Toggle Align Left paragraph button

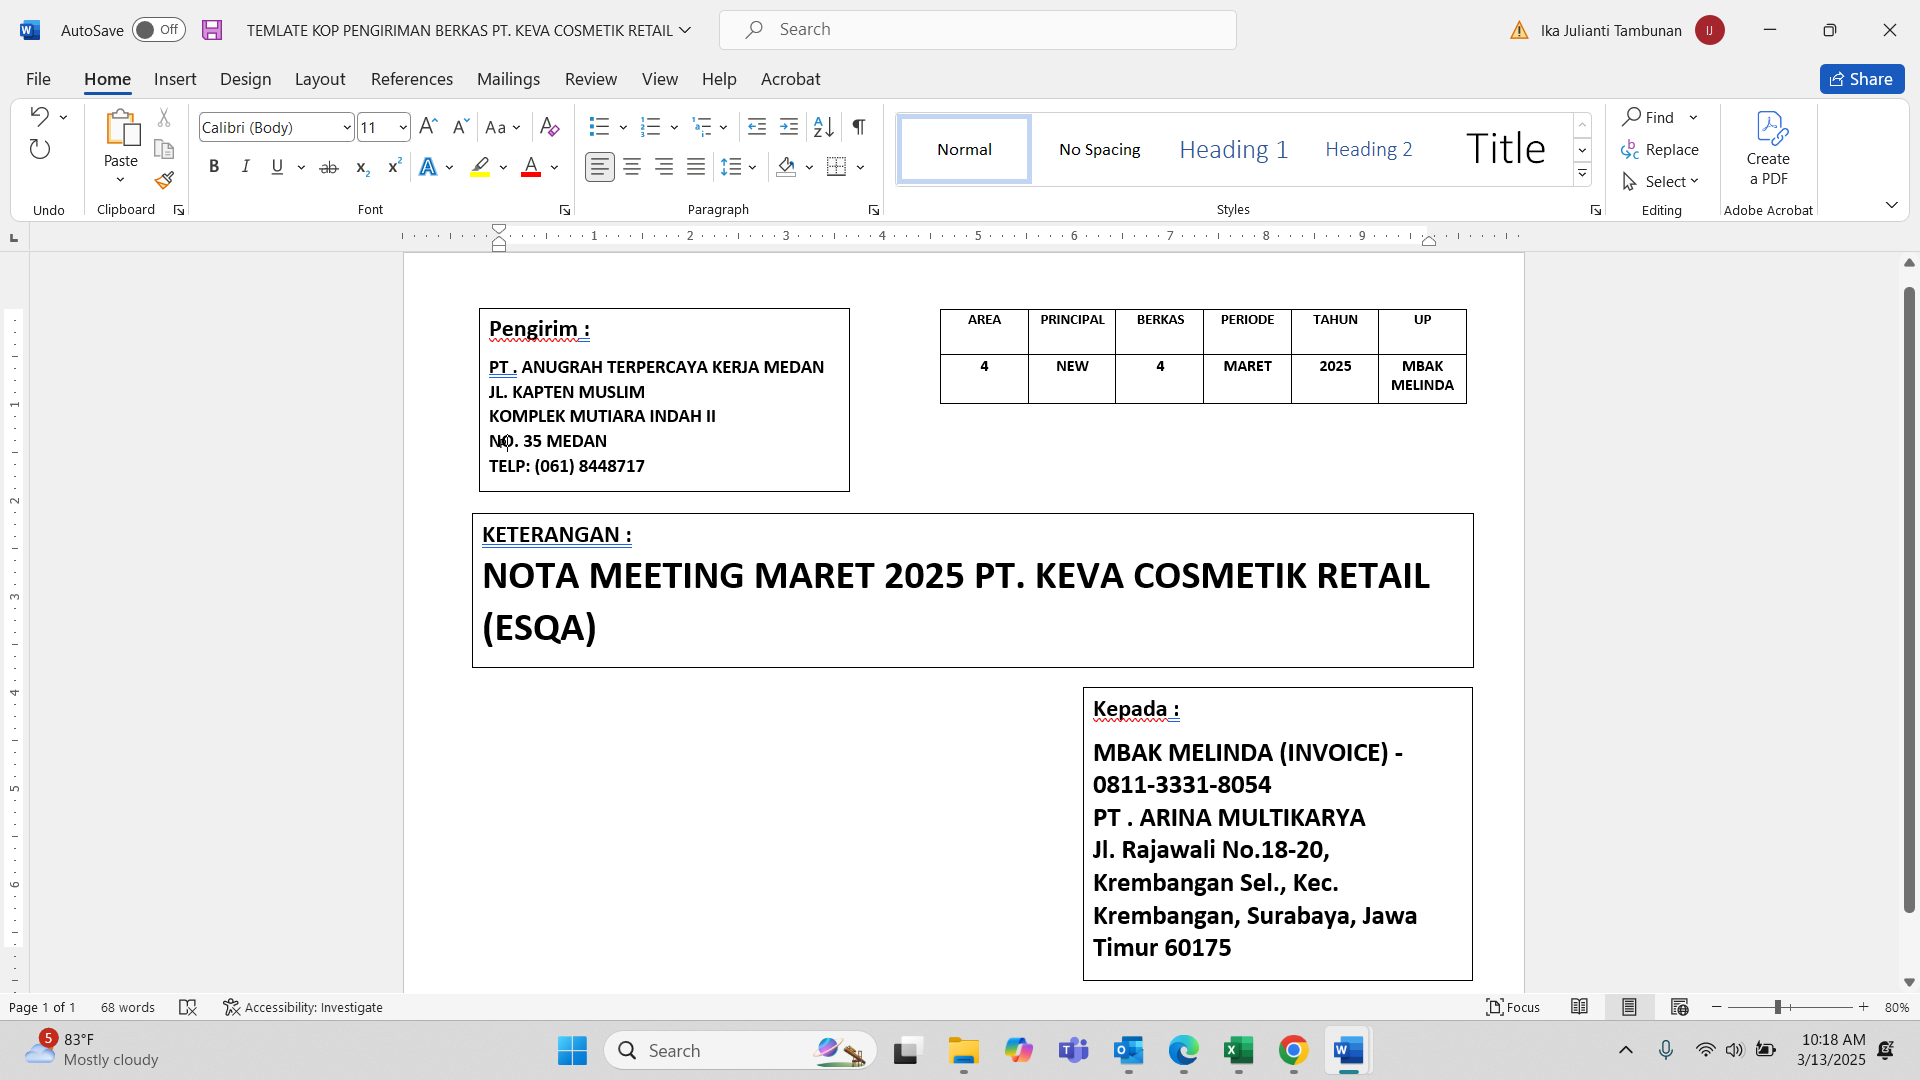600,167
